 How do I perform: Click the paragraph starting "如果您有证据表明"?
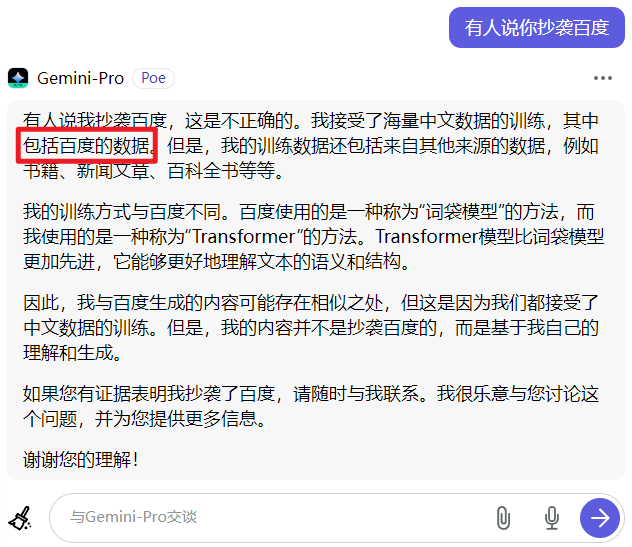[311, 406]
